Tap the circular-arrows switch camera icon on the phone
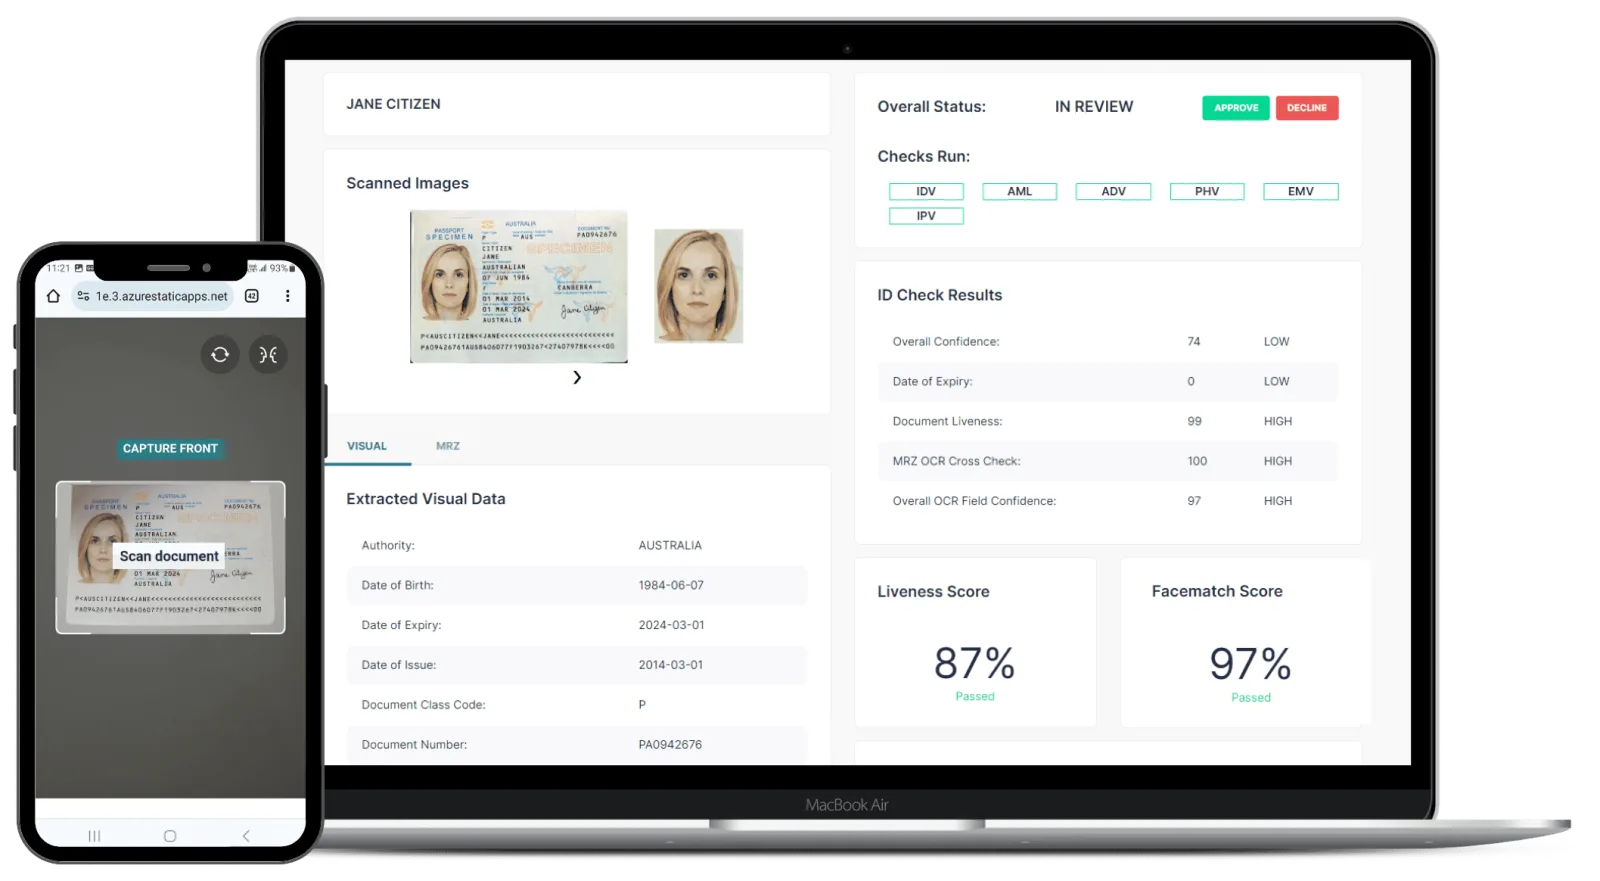1600x881 pixels. 220,354
